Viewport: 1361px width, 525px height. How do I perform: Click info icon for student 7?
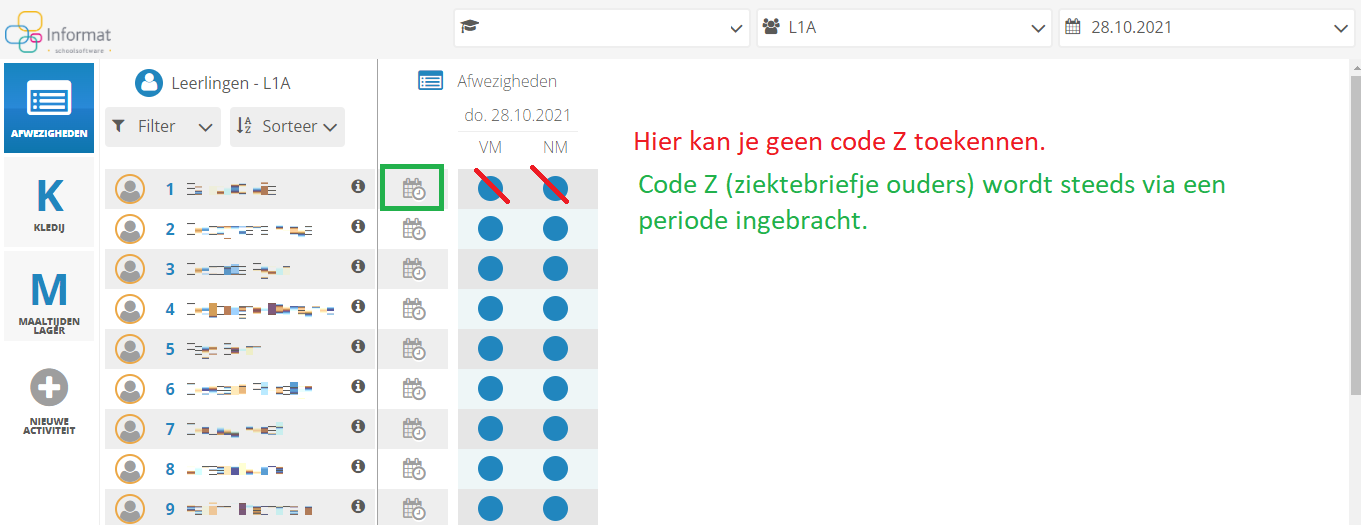click(358, 427)
